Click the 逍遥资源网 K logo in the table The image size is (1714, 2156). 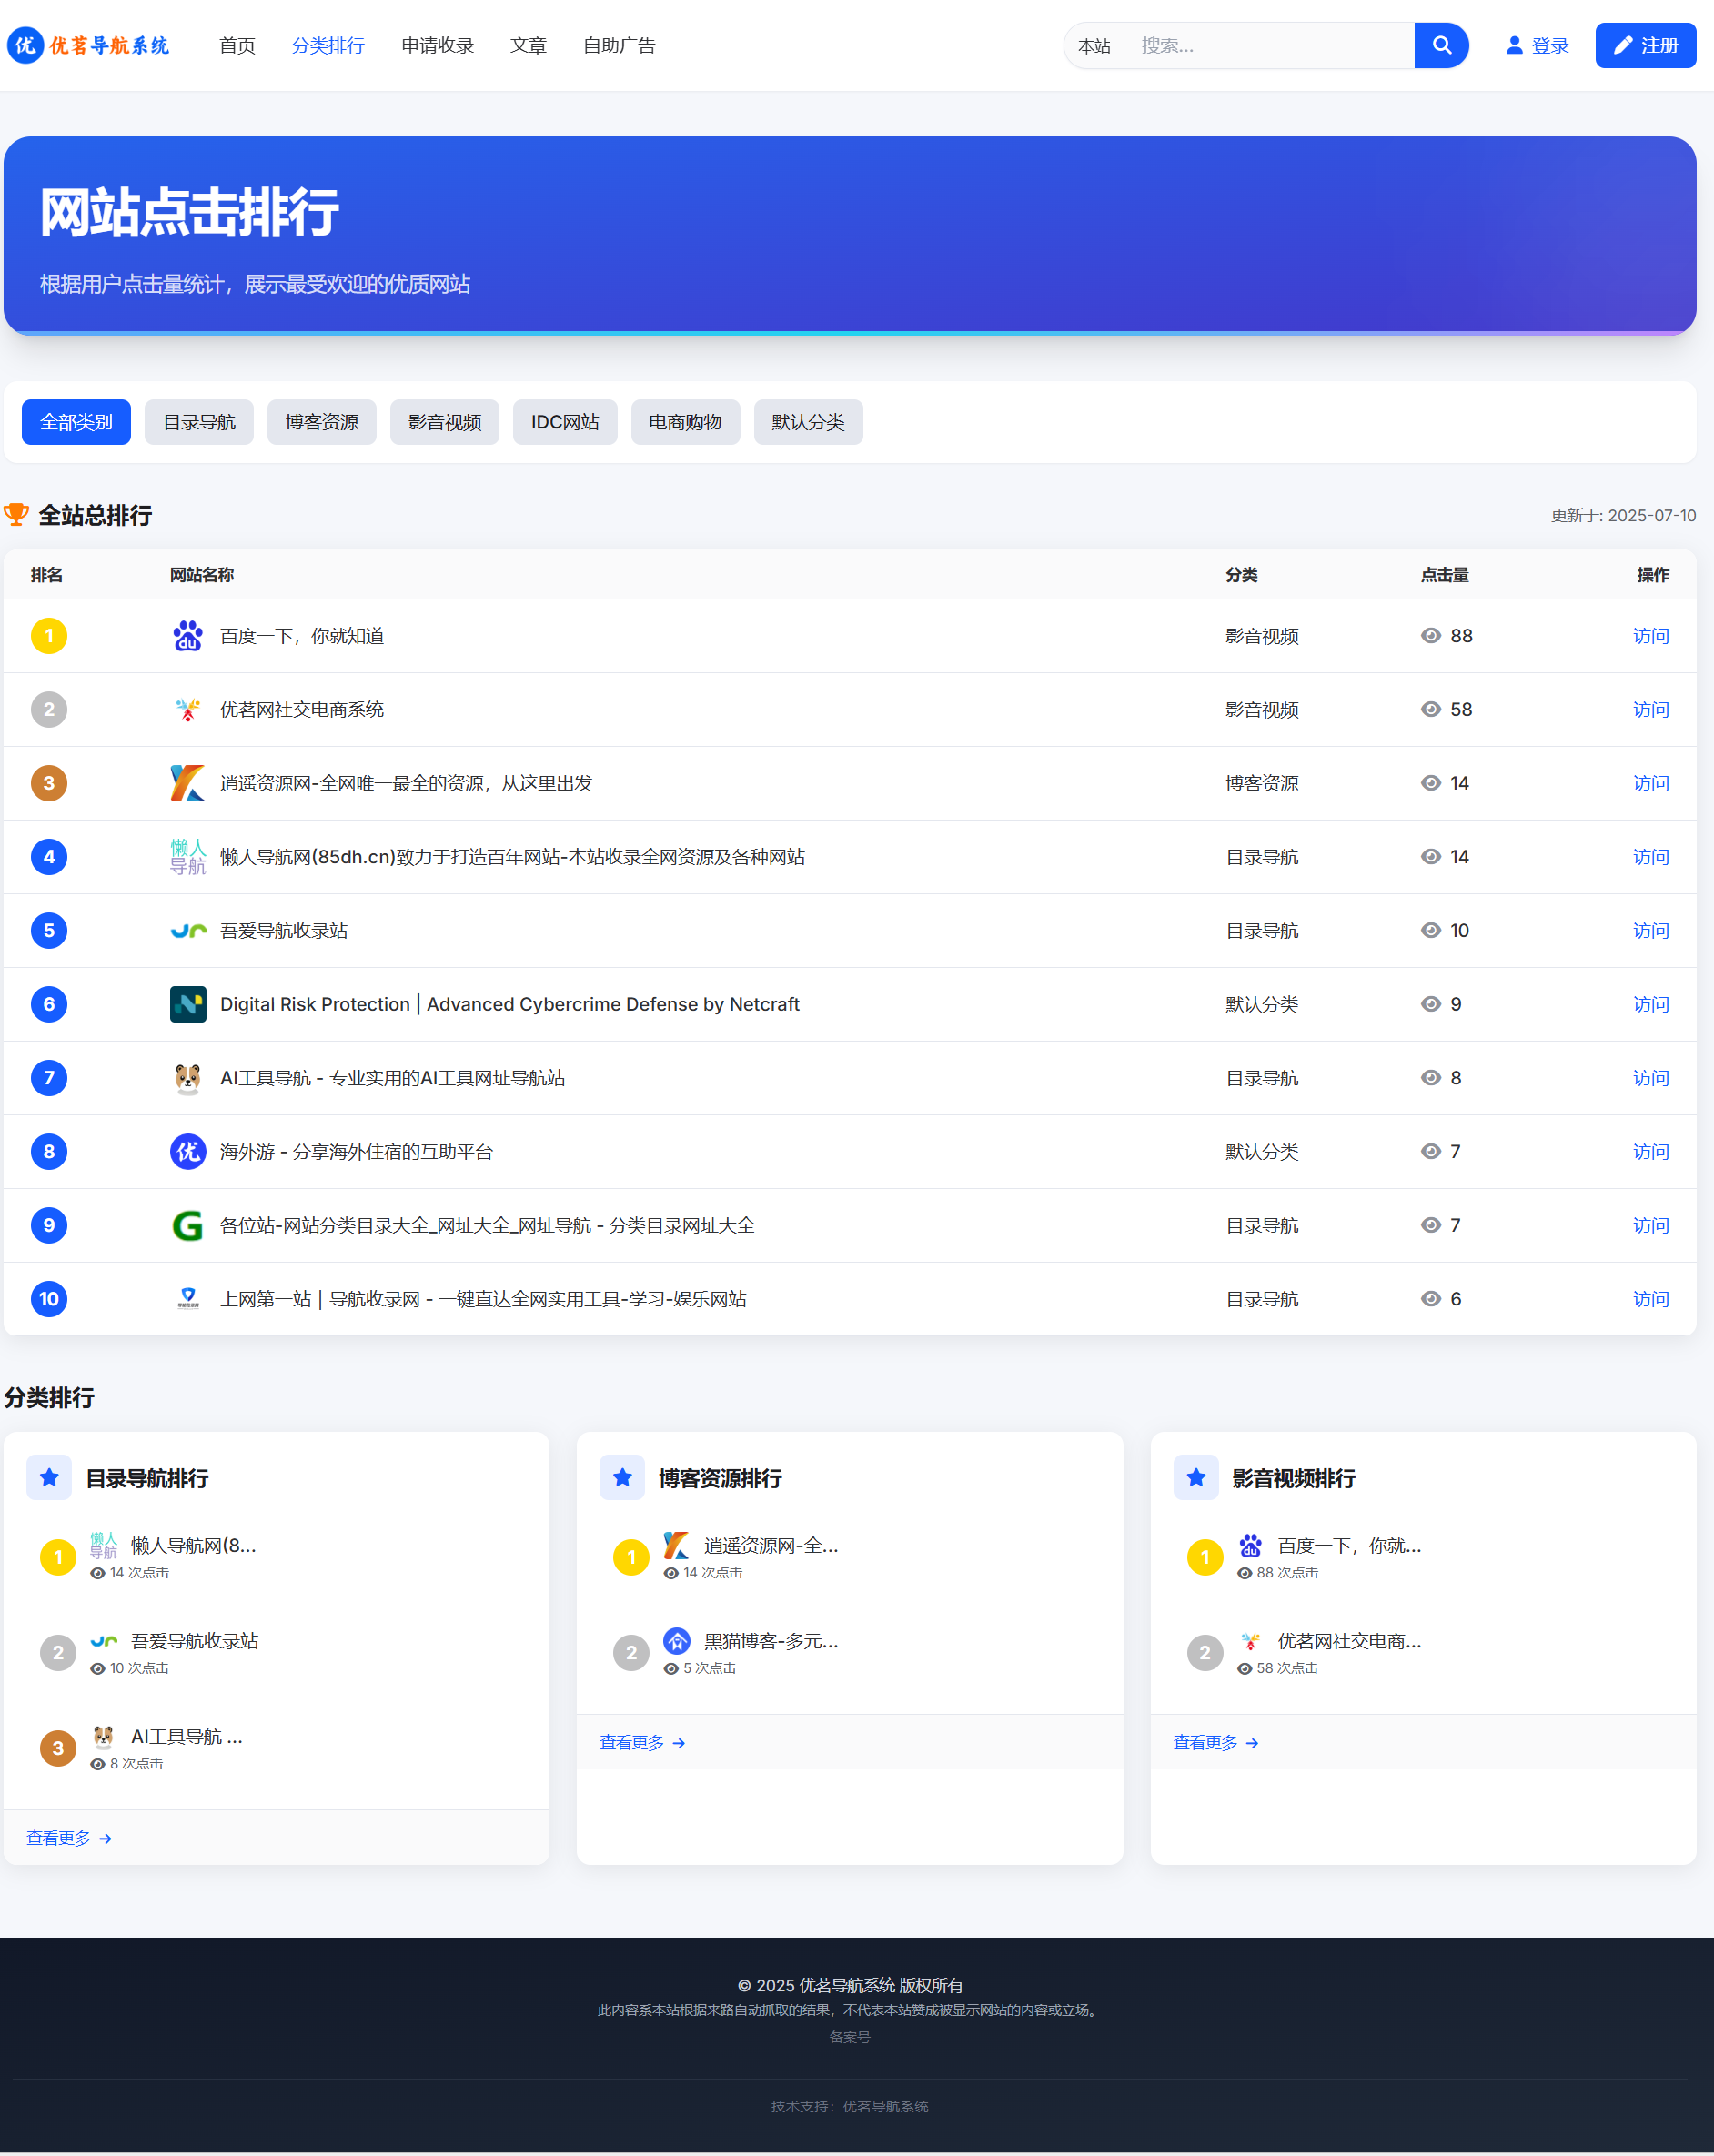[x=187, y=783]
